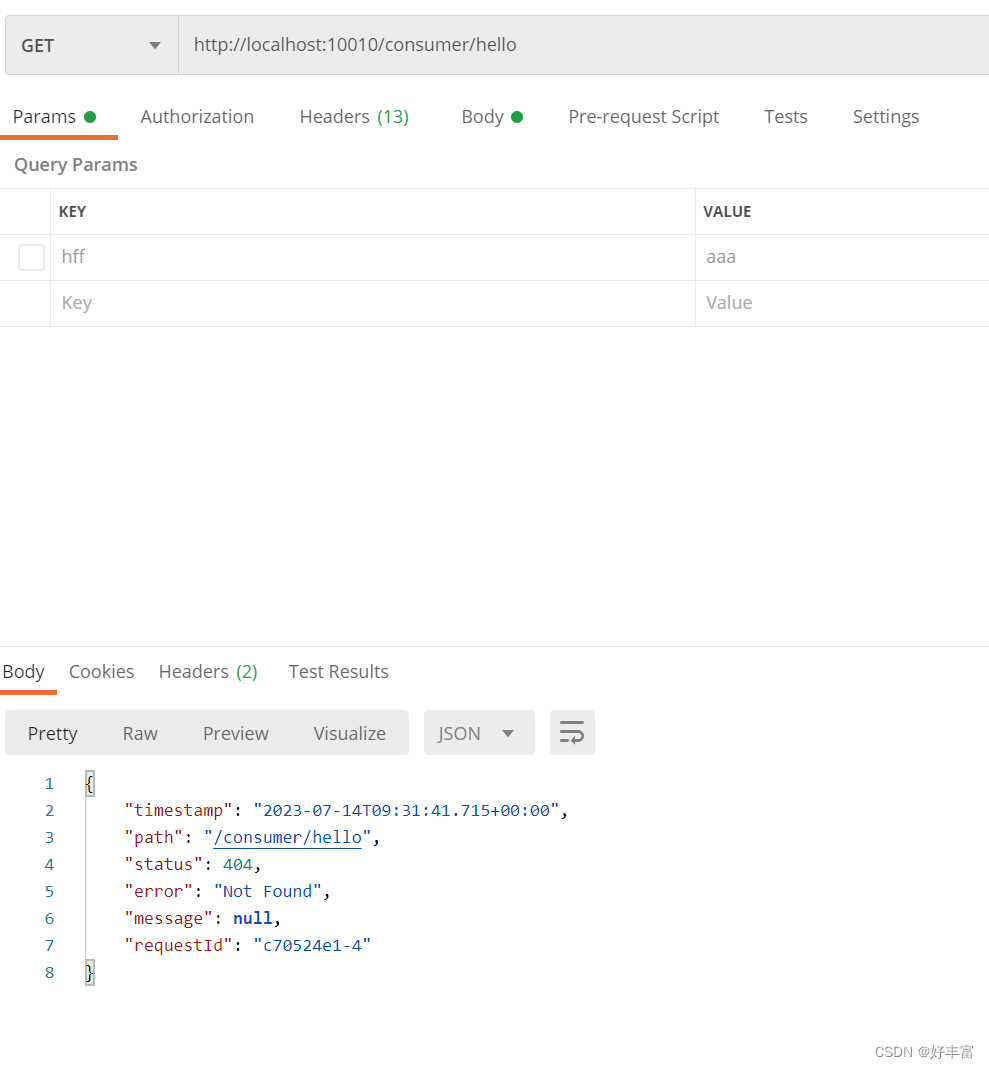This screenshot has height=1069, width=989.
Task: Open the Test Results tab
Action: pos(338,672)
